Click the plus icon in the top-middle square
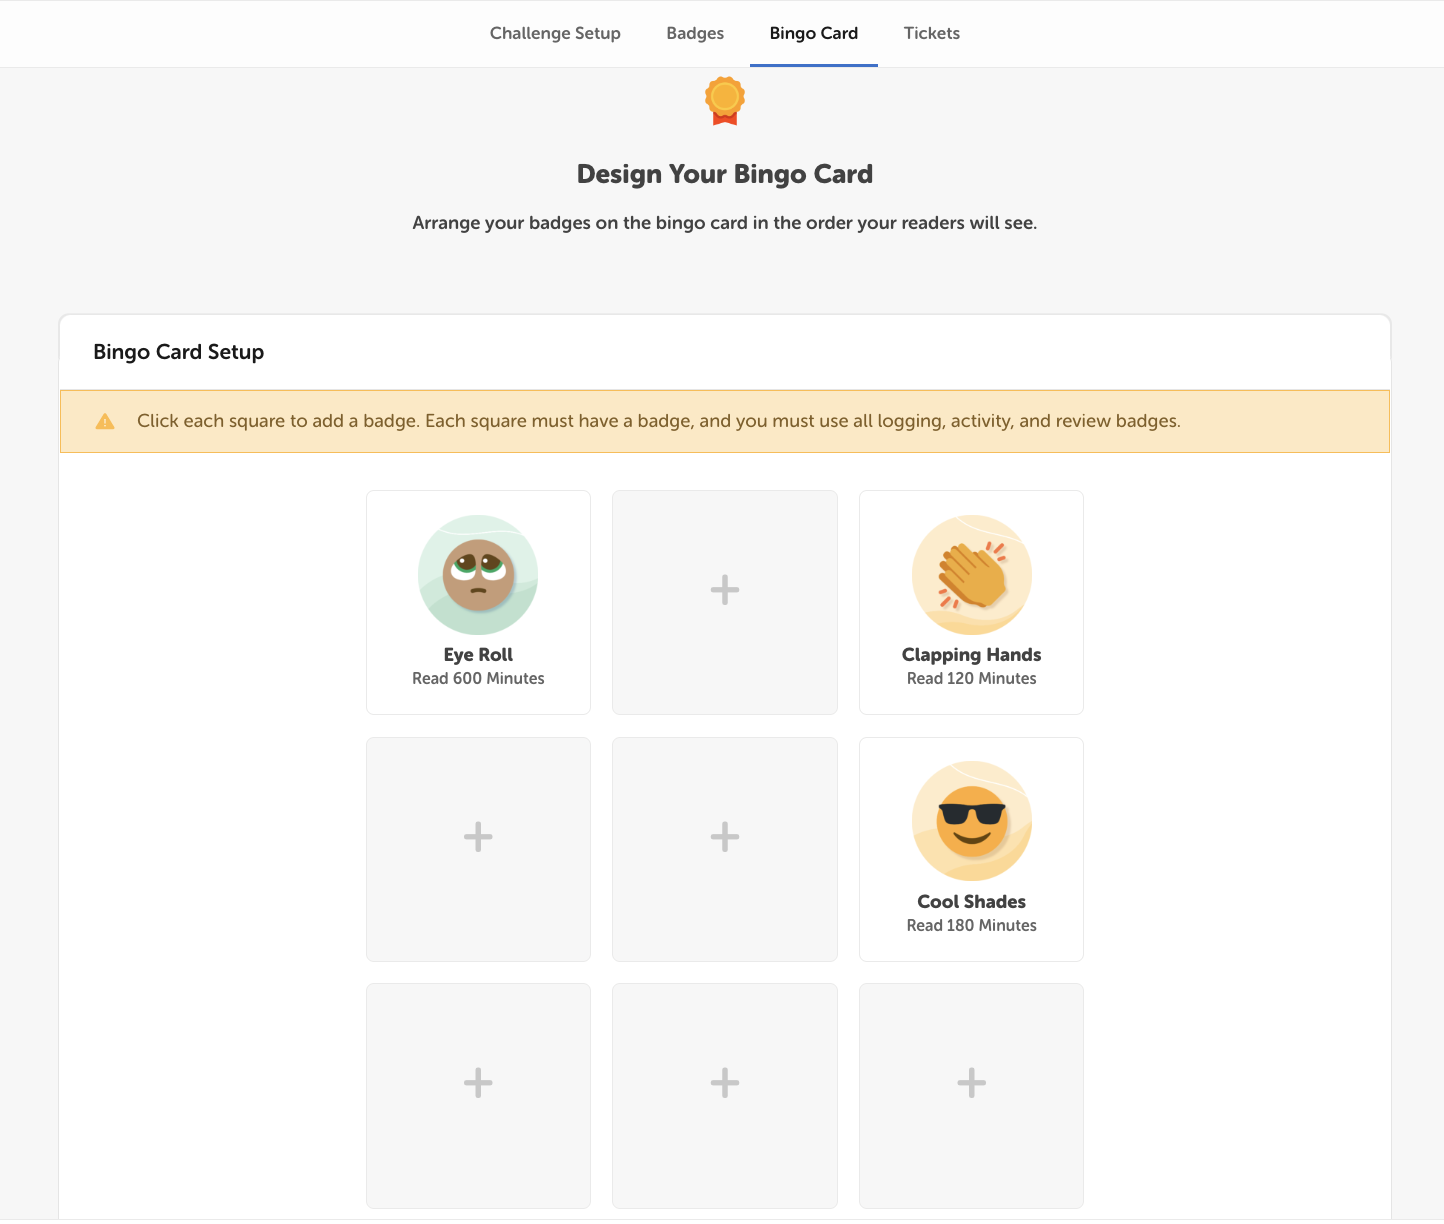Viewport: 1444px width, 1224px height. 724,590
